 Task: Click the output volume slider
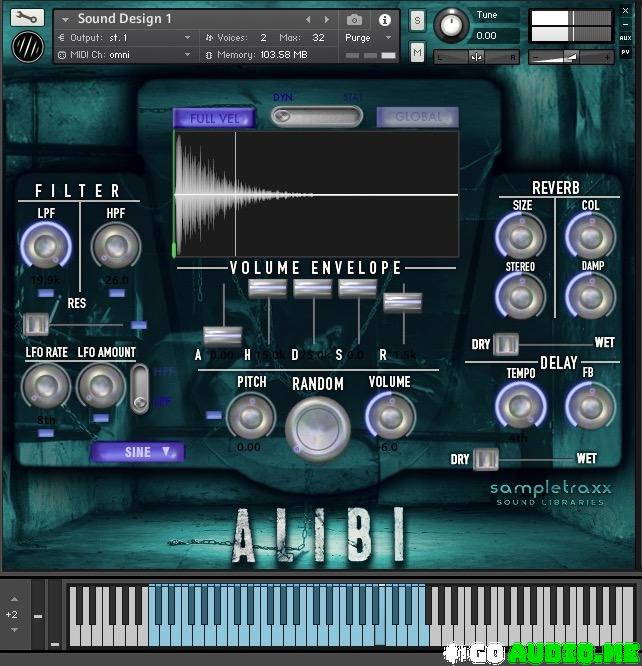571,57
